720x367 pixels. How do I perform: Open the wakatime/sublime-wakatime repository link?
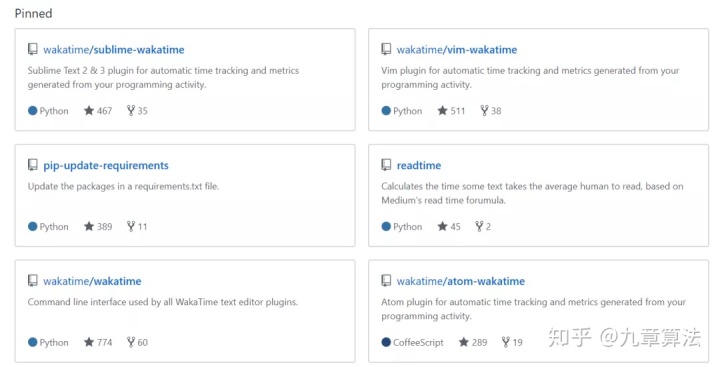tap(114, 50)
